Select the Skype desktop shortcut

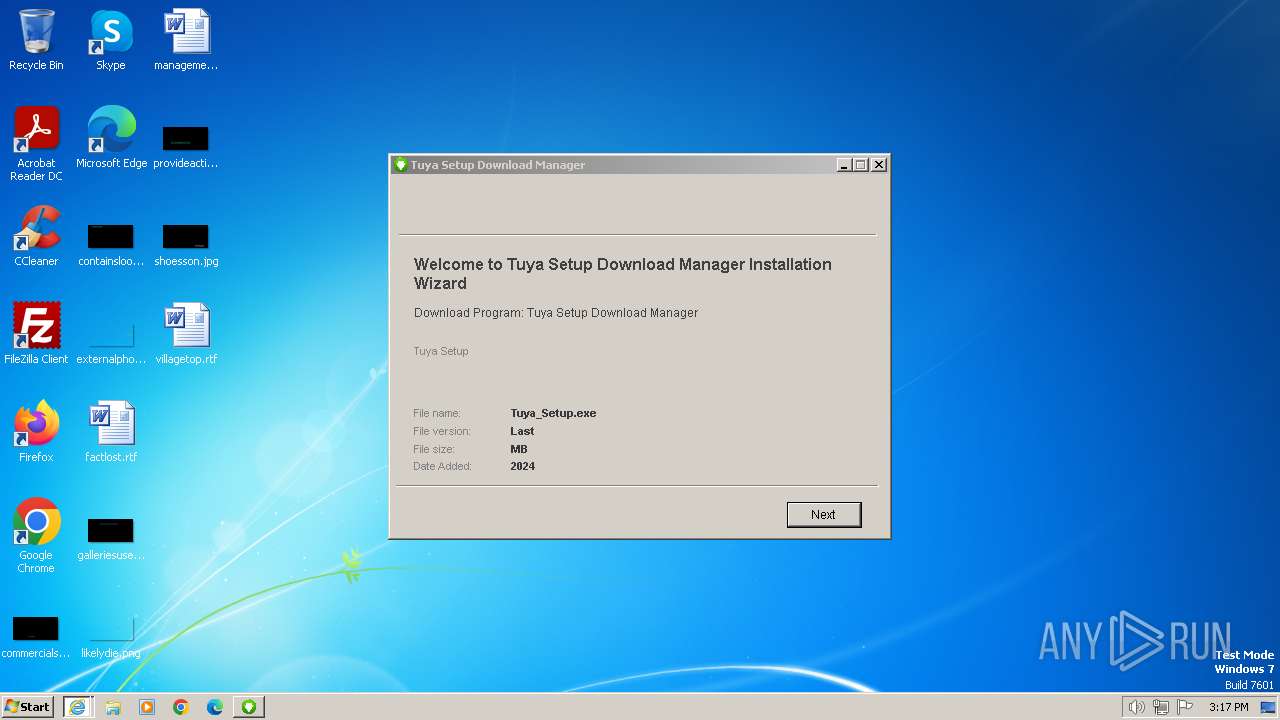pyautogui.click(x=111, y=40)
